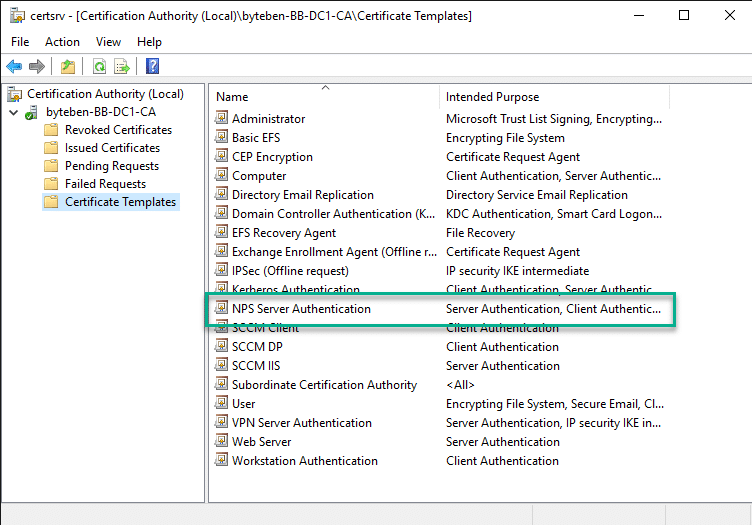The width and height of the screenshot is (752, 525).
Task: Click the SCCM IIS template icon
Action: coord(221,365)
